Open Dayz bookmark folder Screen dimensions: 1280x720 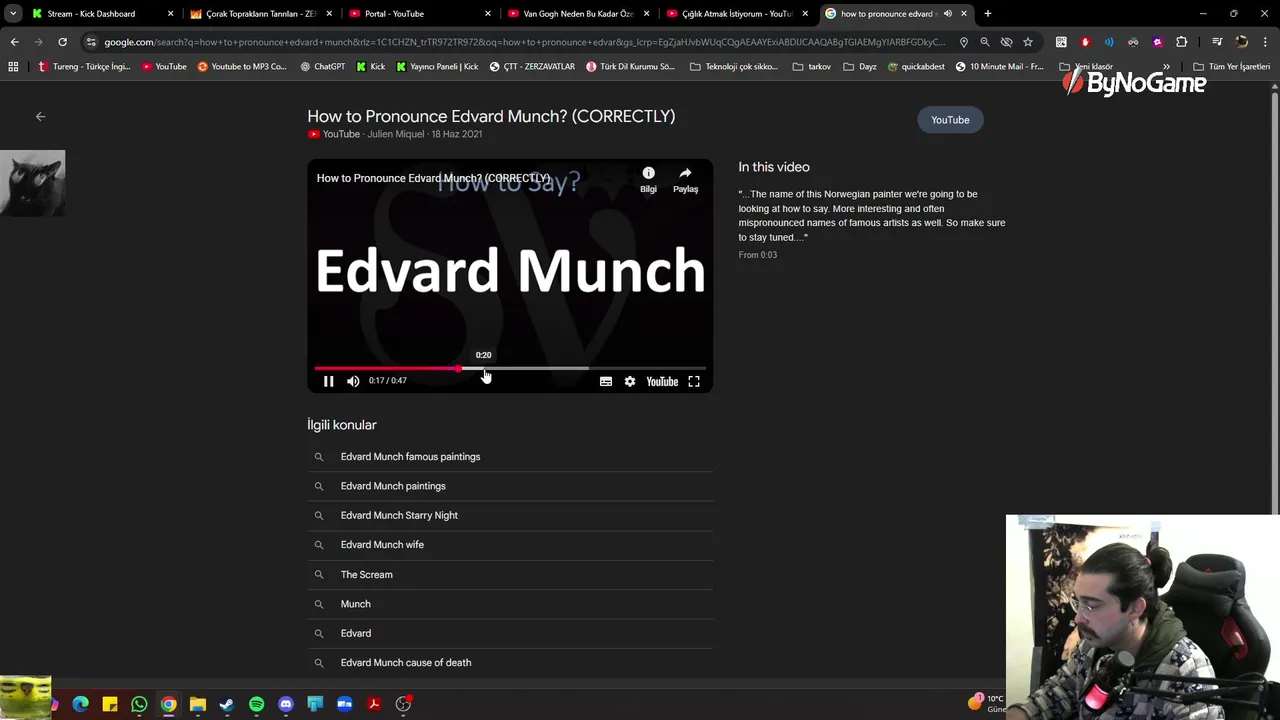[860, 67]
